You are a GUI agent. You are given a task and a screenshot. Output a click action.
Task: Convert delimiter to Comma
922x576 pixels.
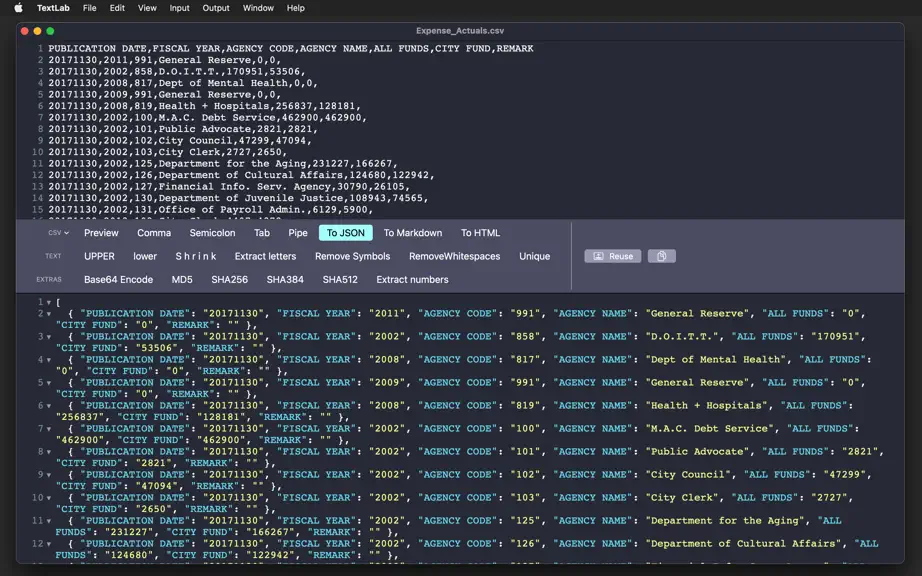coord(154,233)
